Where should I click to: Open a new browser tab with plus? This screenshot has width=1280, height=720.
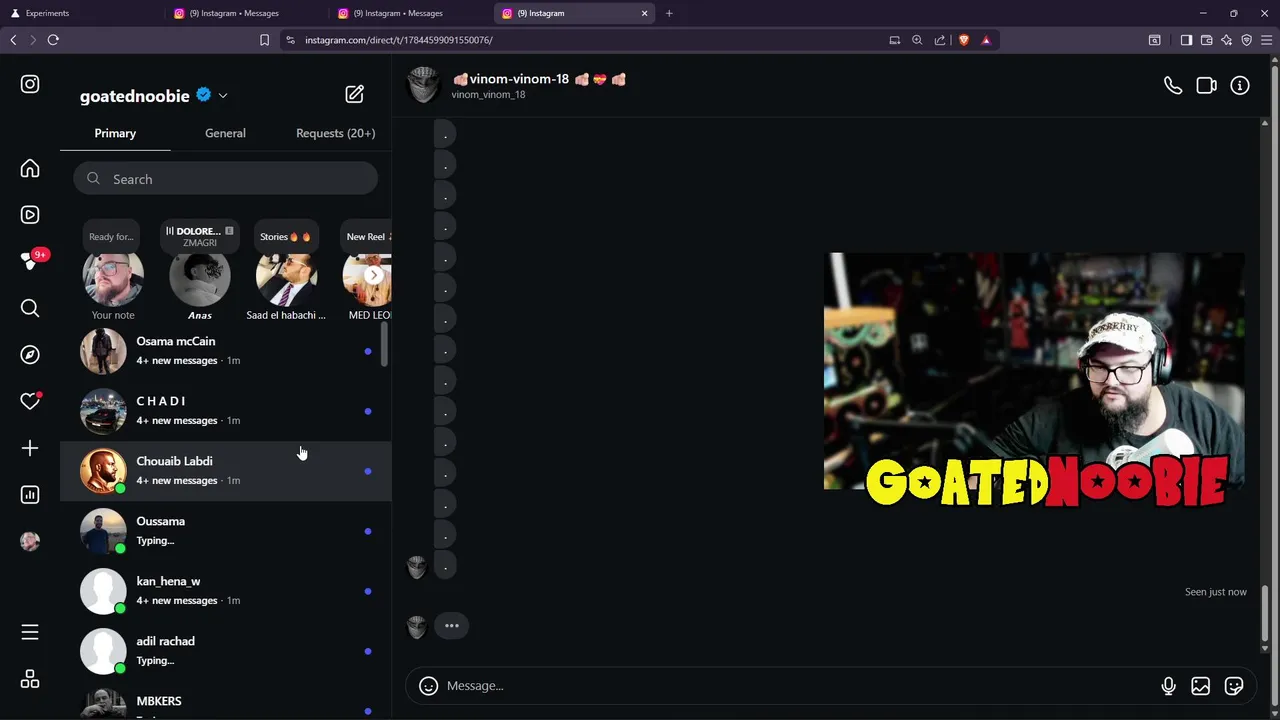pos(669,13)
